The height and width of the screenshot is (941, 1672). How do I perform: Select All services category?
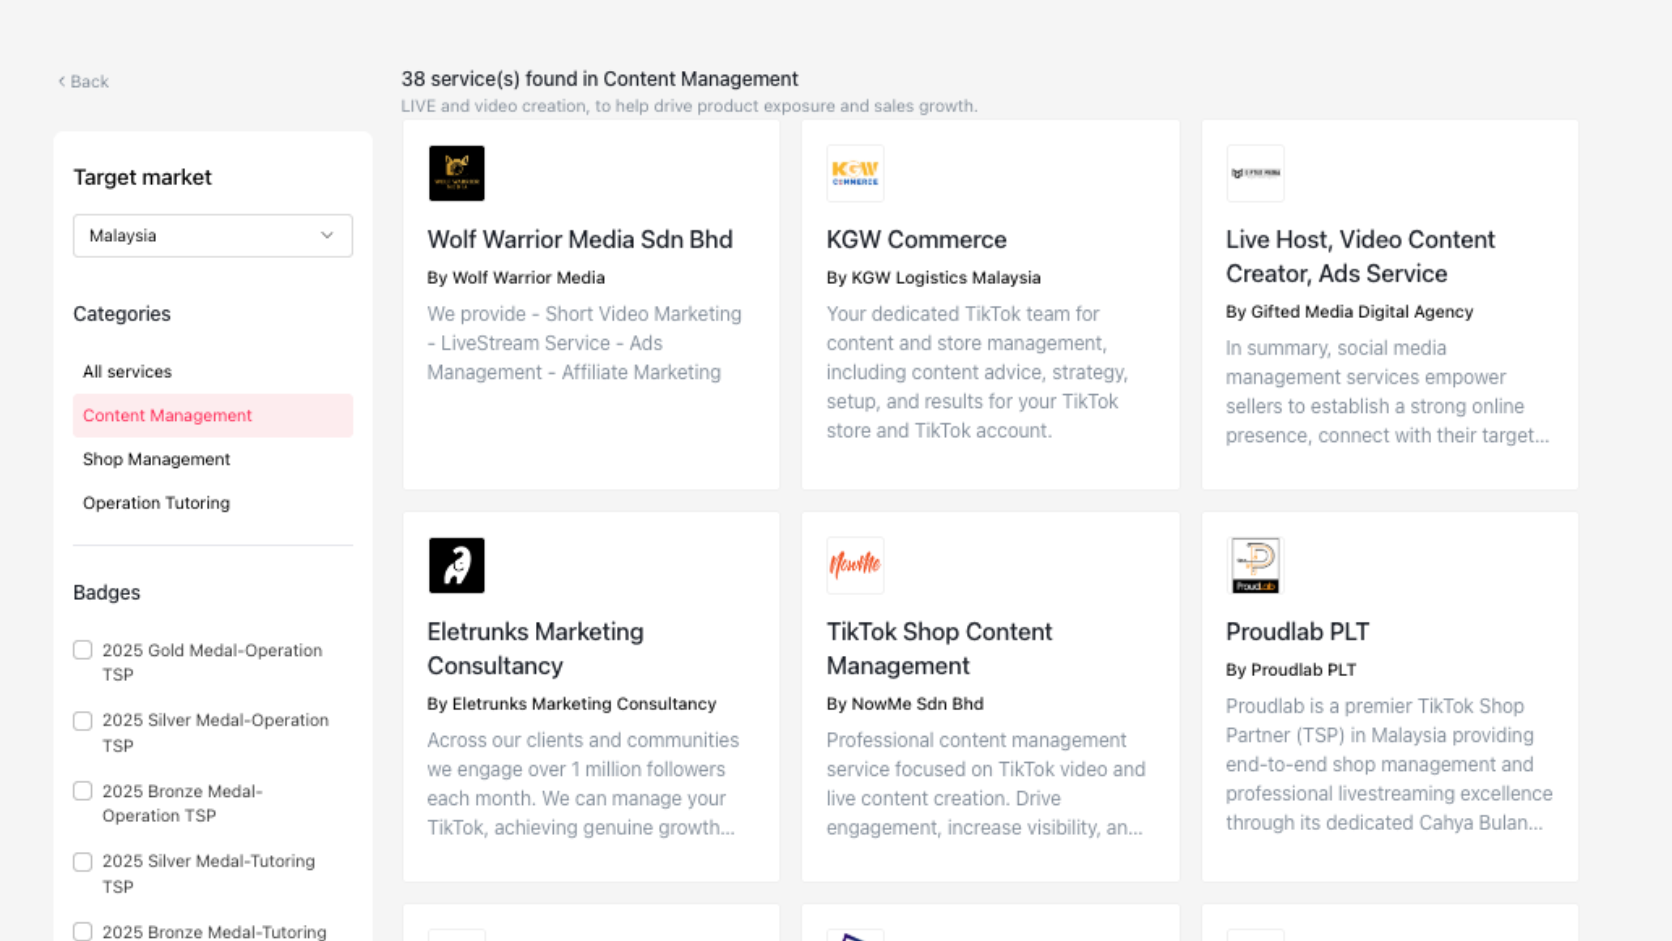213,371
